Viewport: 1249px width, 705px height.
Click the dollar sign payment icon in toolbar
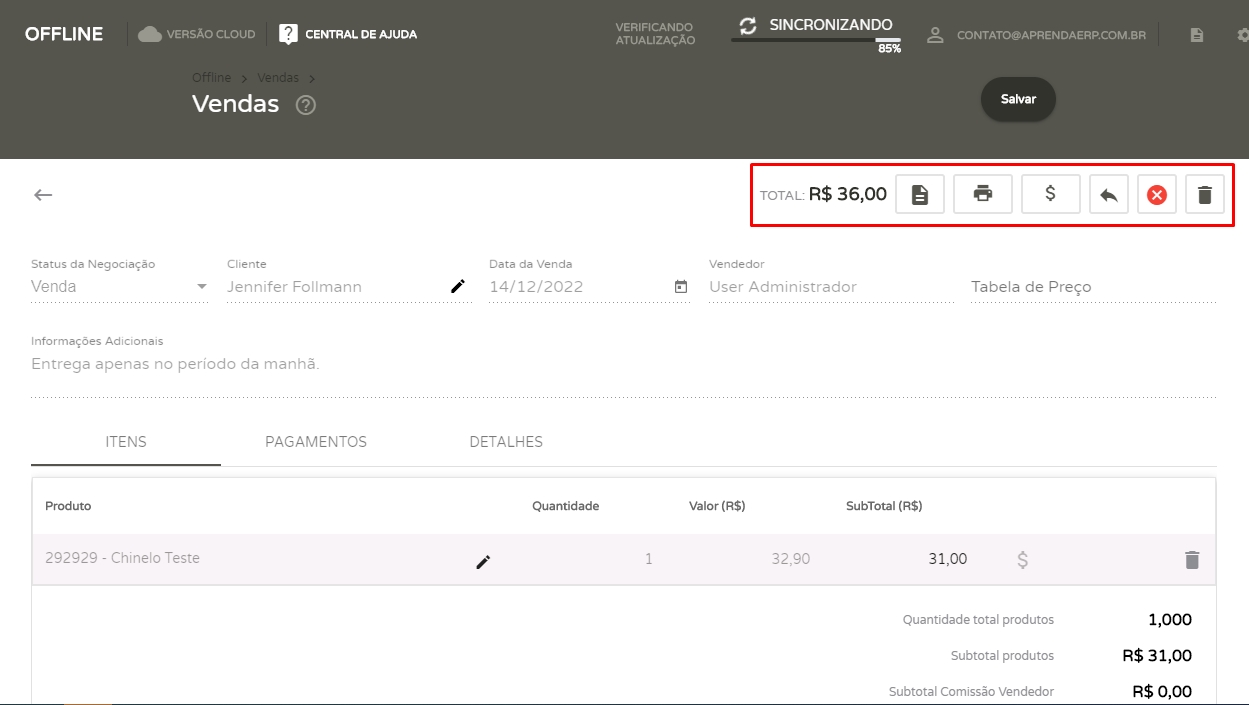(x=1050, y=195)
